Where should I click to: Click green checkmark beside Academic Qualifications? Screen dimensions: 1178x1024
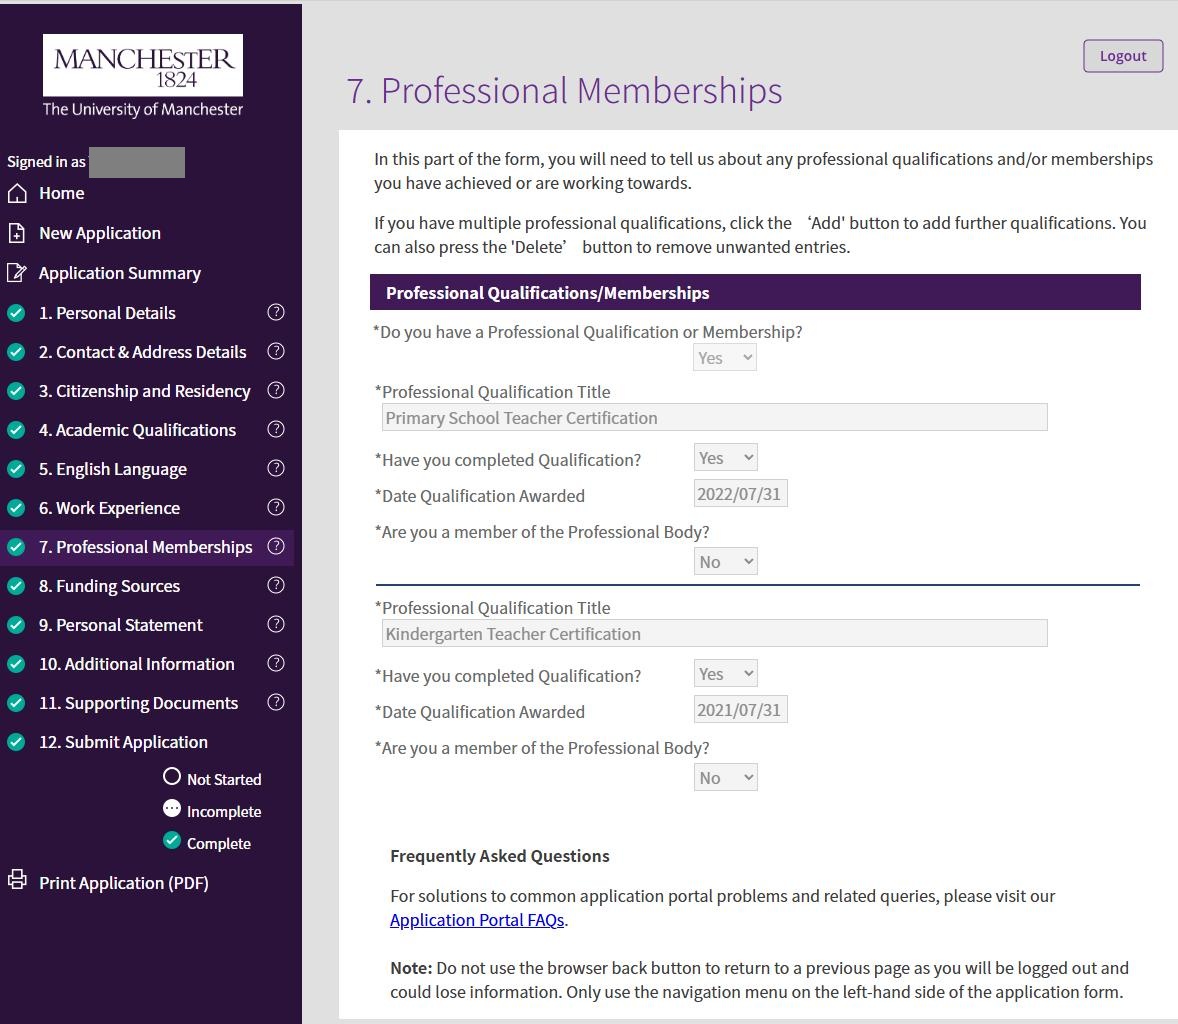click(16, 430)
